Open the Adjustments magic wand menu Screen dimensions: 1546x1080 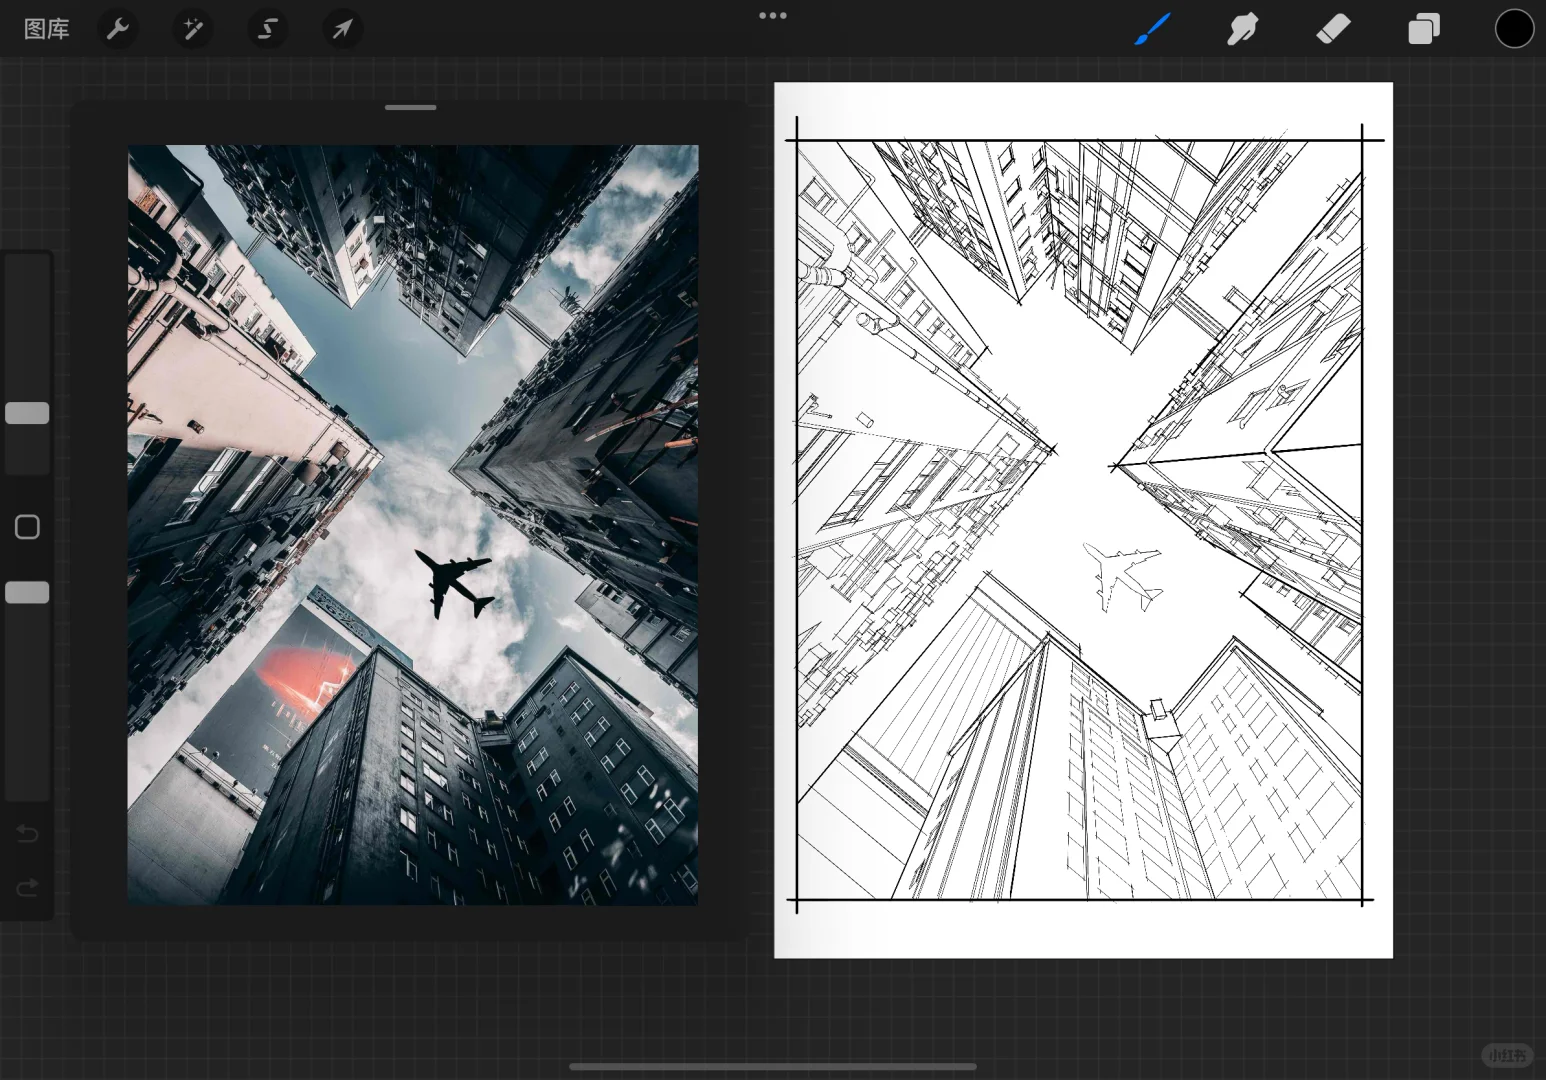tap(192, 29)
